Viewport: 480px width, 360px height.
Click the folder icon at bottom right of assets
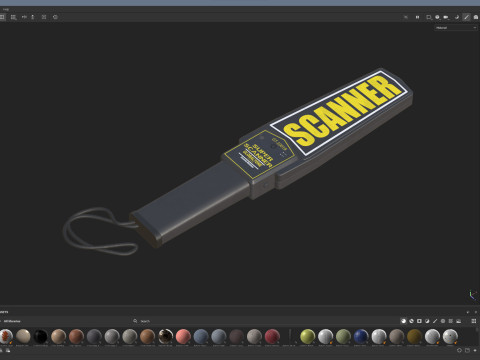(467, 350)
